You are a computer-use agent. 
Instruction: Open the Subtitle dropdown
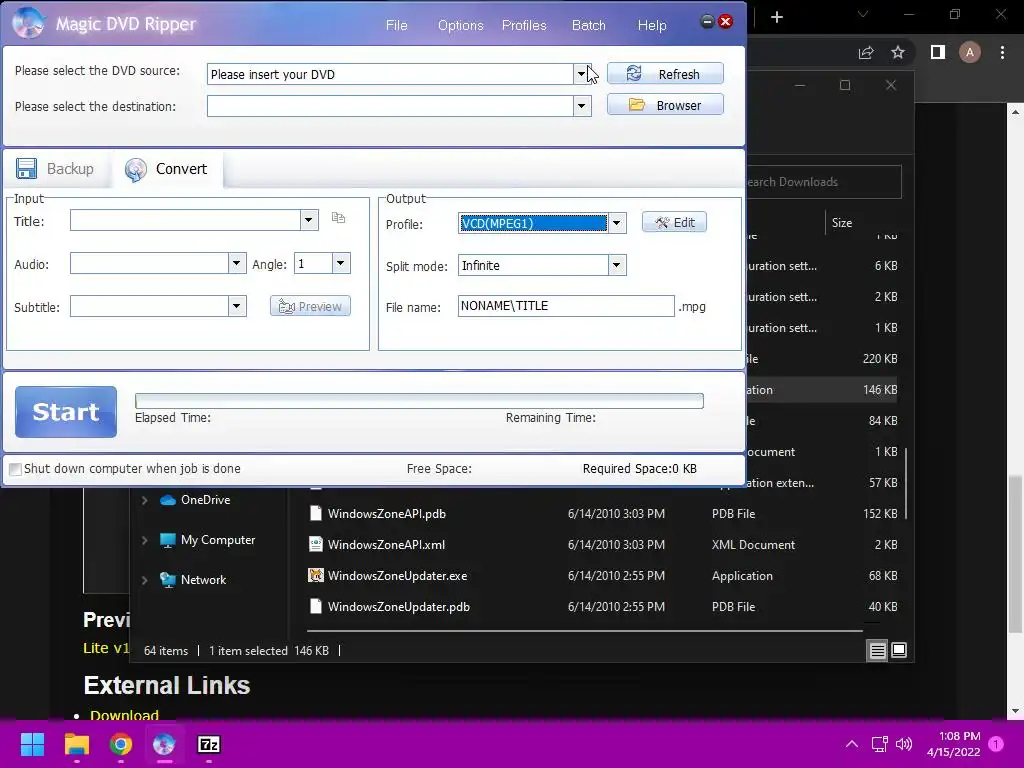coord(237,306)
